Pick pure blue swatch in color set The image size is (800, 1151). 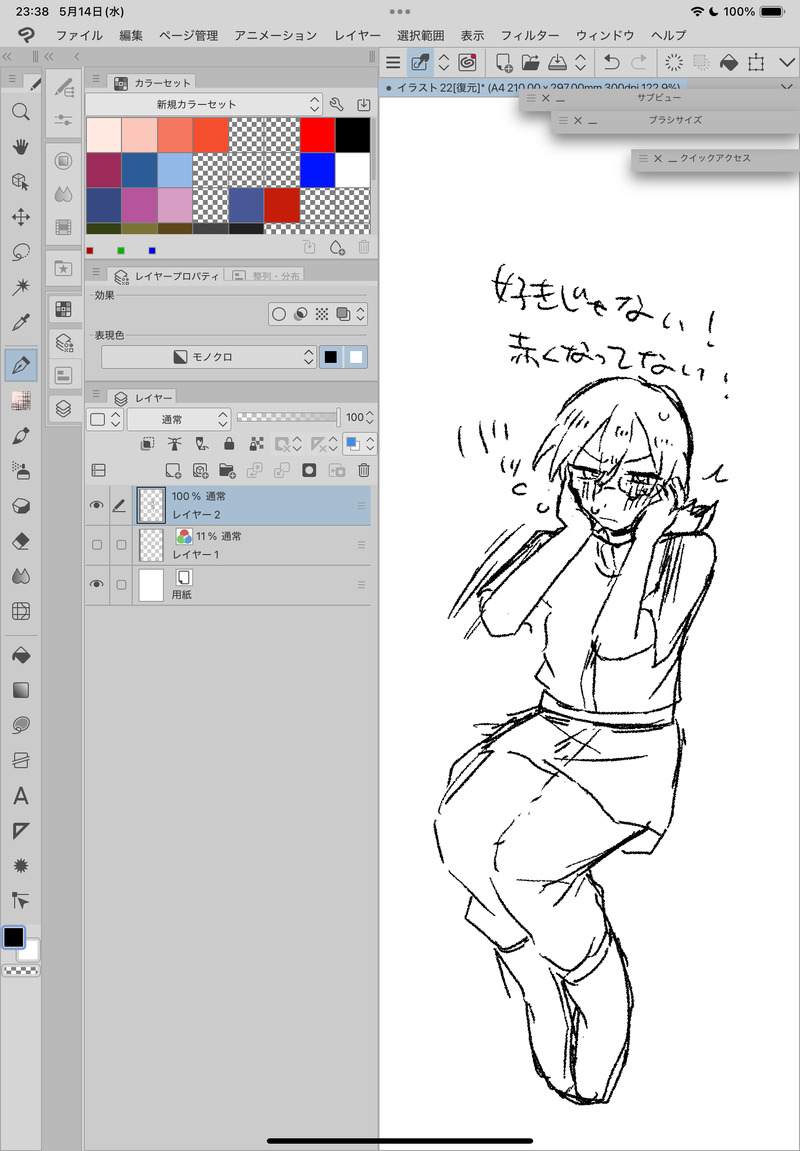(317, 170)
